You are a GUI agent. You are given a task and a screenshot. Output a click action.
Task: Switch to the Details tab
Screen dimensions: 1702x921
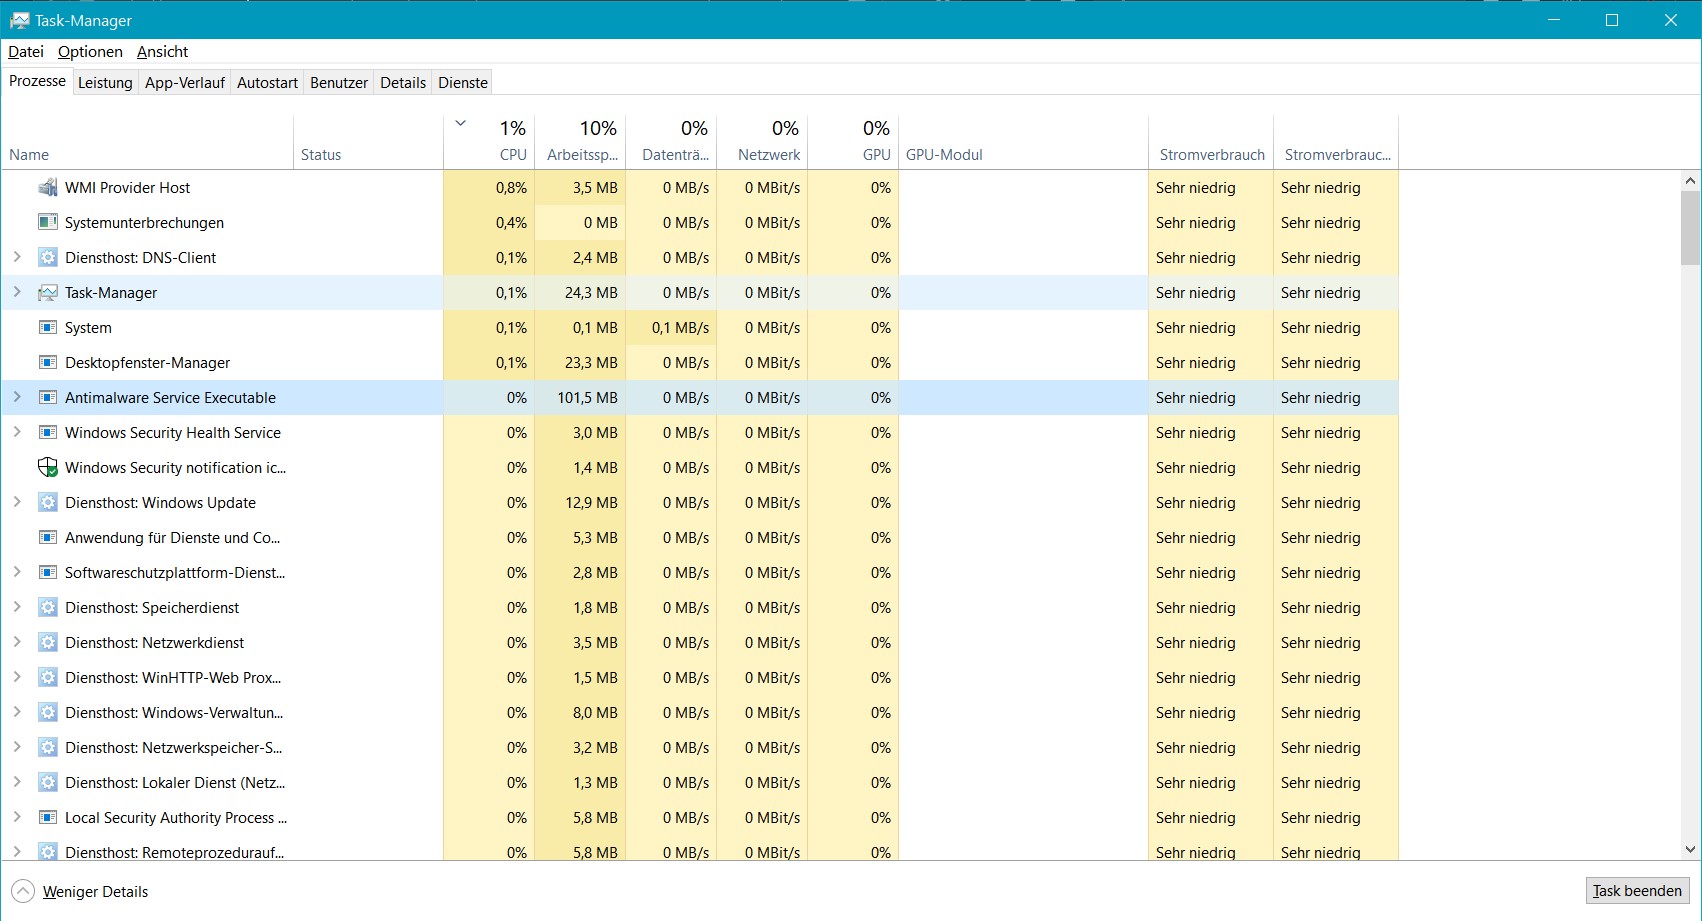point(403,83)
